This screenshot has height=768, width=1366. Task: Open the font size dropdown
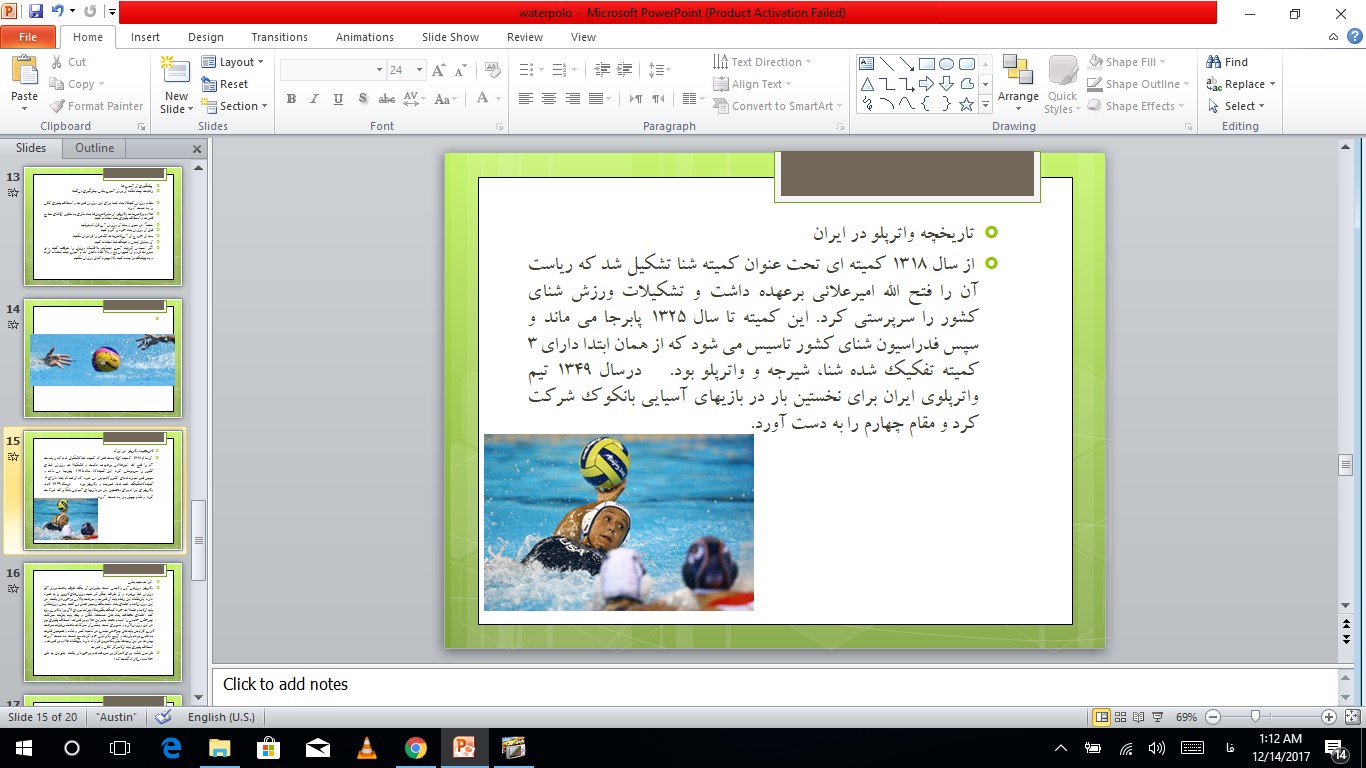click(x=420, y=70)
